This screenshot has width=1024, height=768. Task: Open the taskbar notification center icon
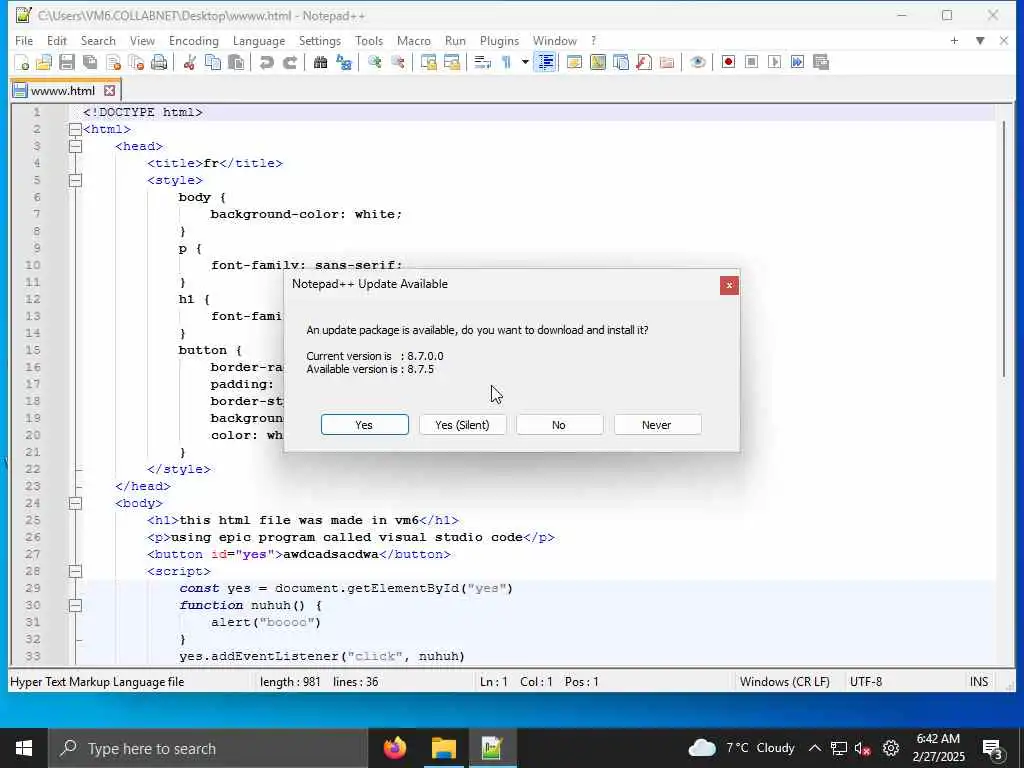[993, 748]
